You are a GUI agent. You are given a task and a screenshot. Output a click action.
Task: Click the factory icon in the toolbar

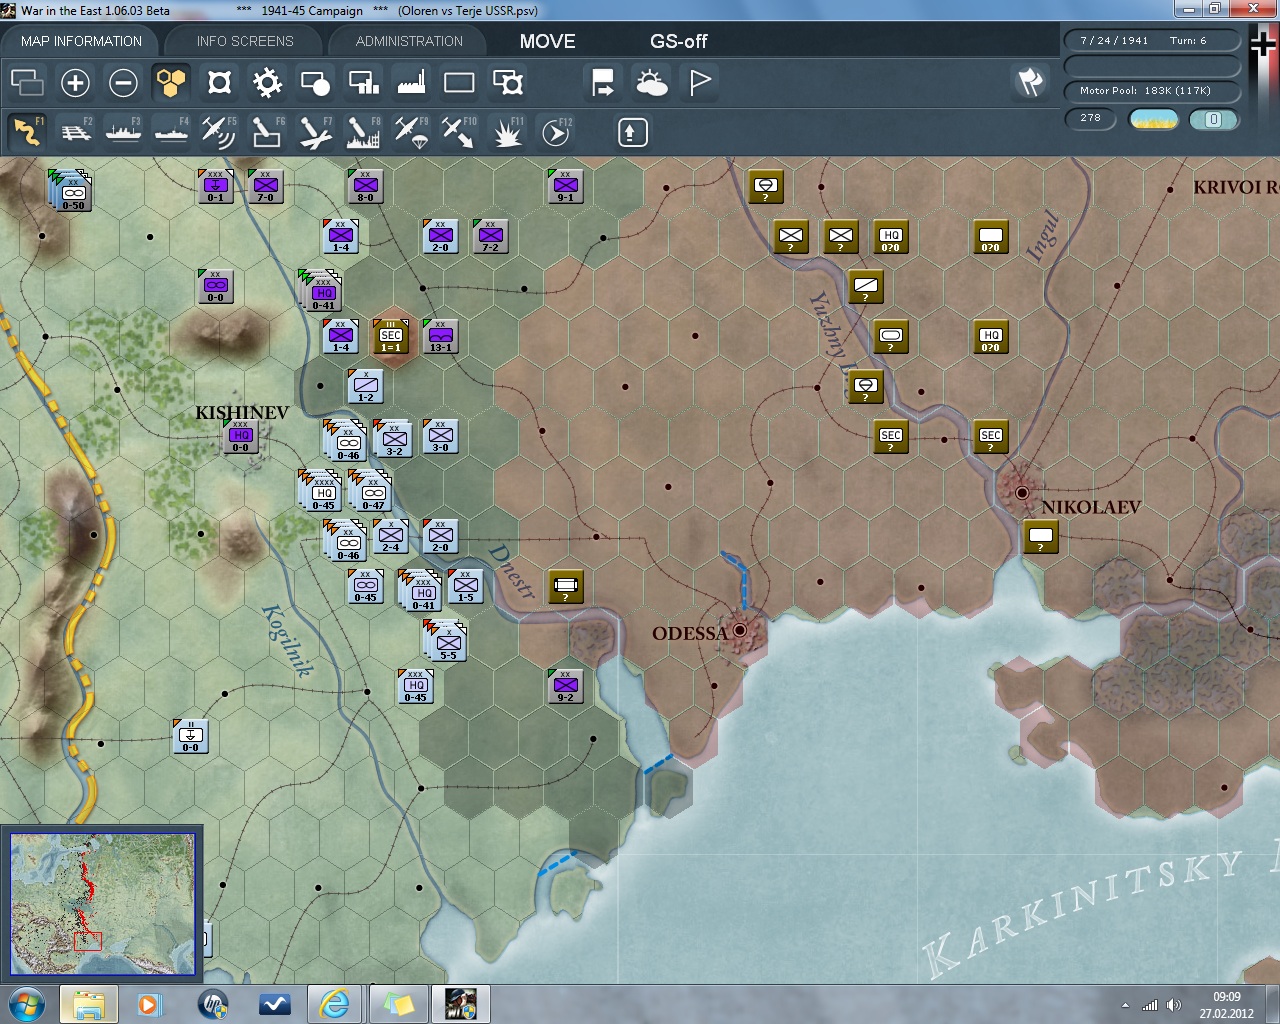(x=411, y=83)
